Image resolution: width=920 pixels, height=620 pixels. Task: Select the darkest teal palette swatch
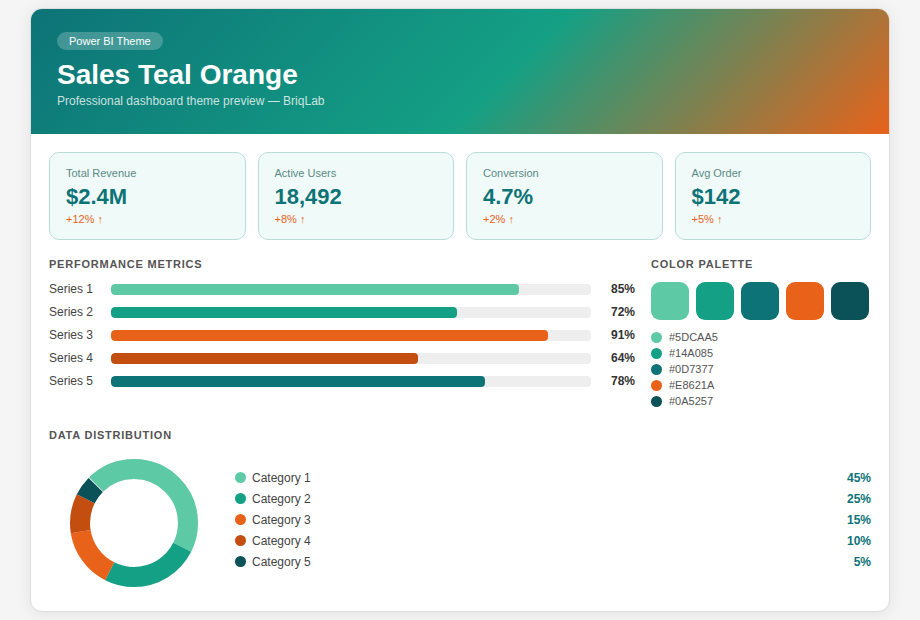850,301
